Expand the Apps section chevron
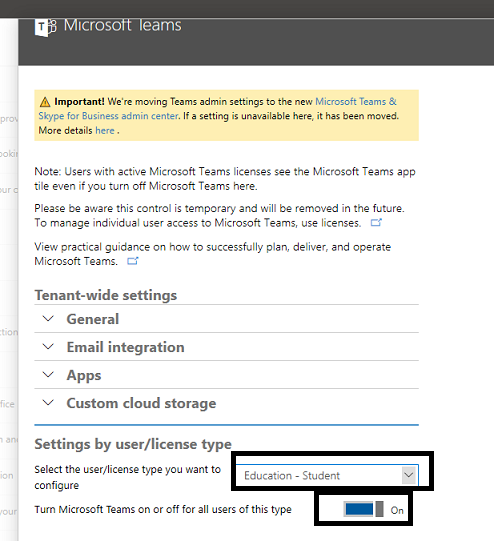 (48, 374)
